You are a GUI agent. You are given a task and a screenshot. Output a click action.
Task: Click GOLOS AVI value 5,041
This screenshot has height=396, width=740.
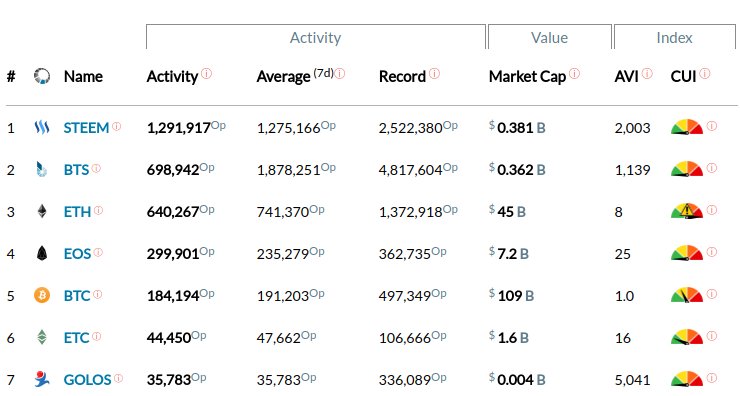pos(632,379)
